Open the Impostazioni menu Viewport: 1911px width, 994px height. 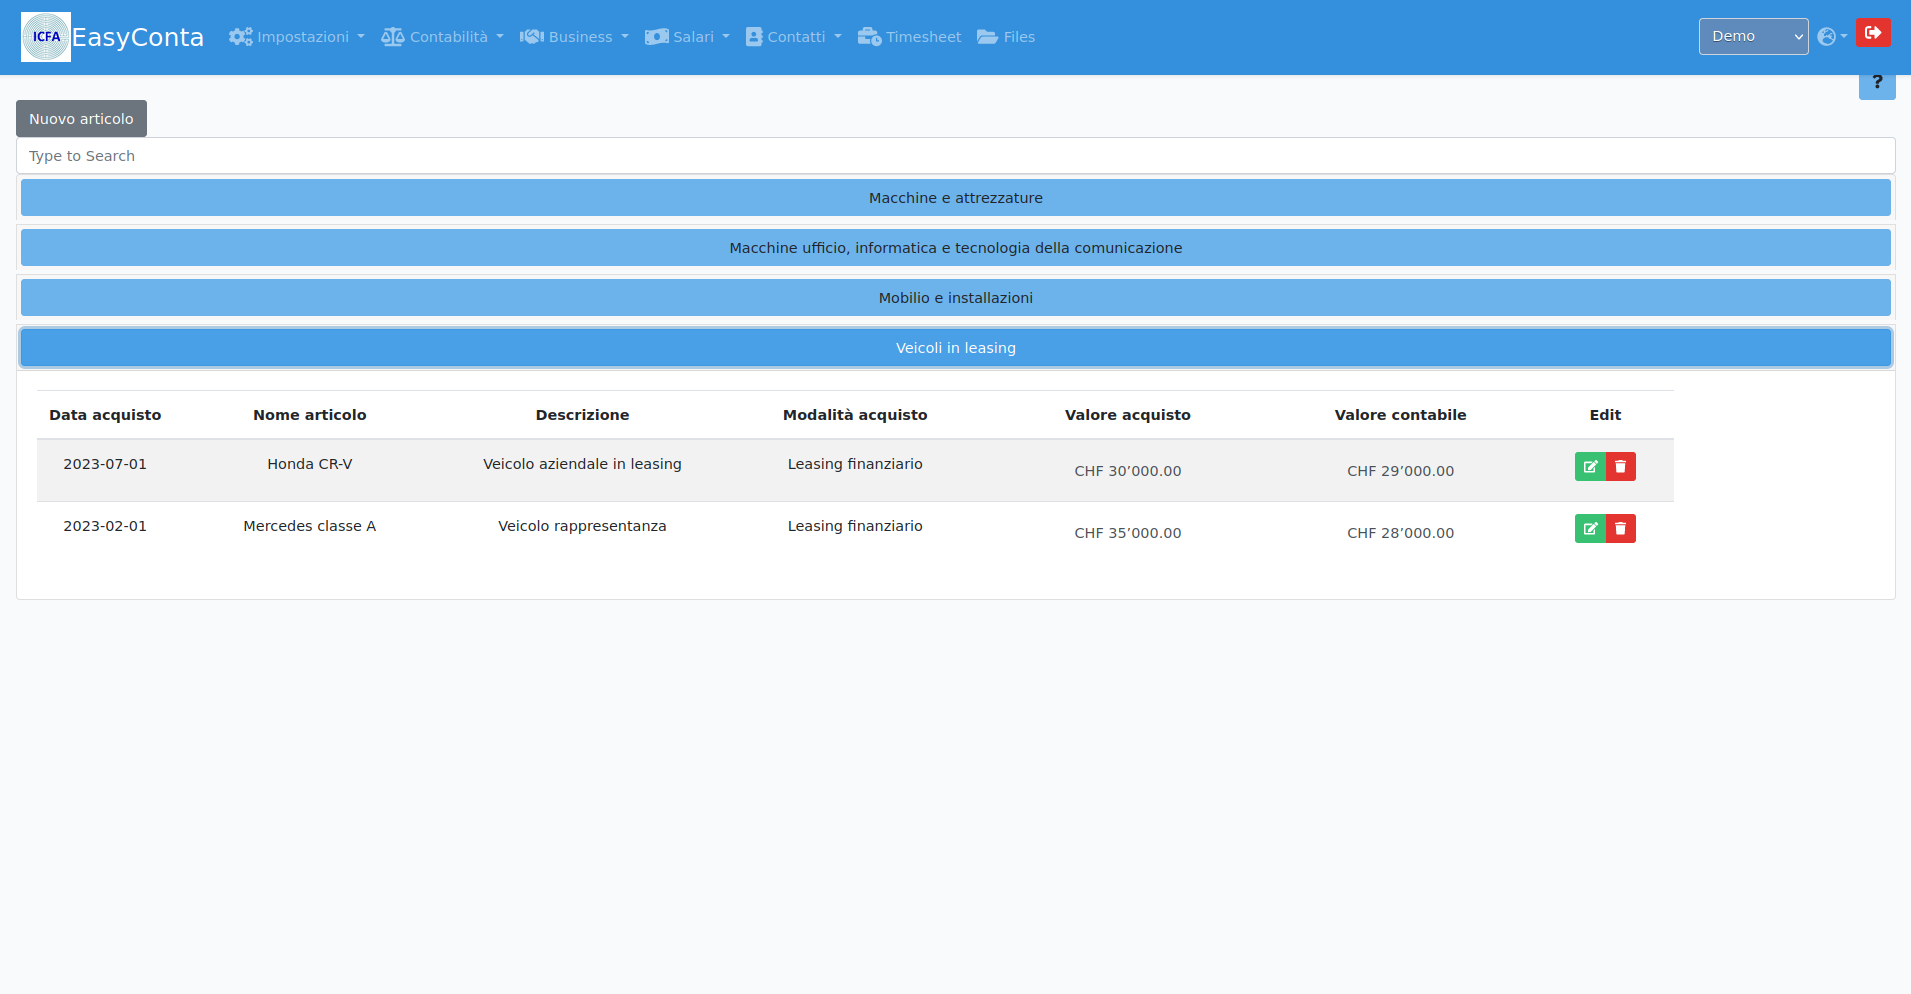(x=297, y=37)
